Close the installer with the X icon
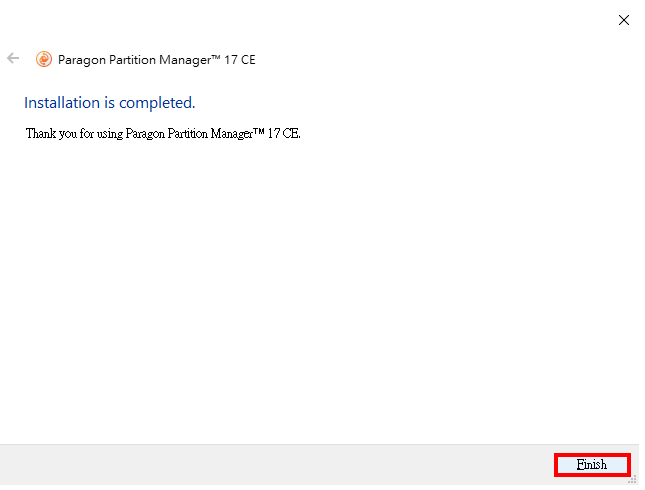Viewport: 645px width, 490px height. point(624,20)
